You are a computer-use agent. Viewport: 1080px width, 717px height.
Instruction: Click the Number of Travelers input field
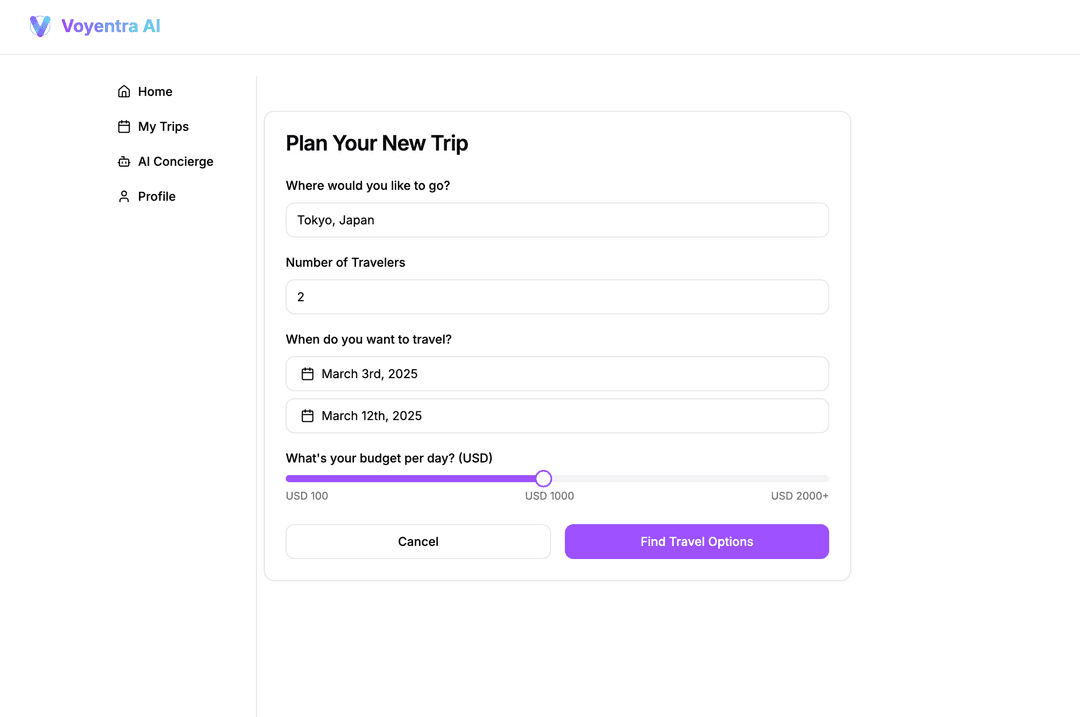(x=557, y=297)
